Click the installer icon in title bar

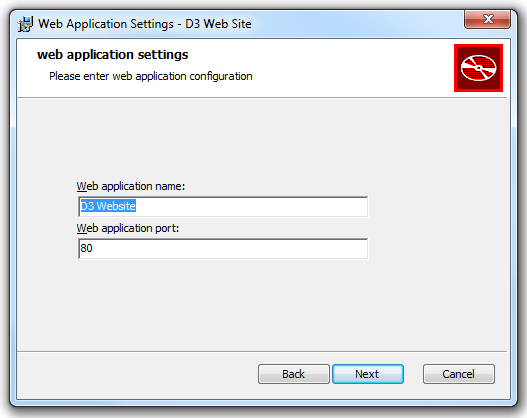[25, 24]
